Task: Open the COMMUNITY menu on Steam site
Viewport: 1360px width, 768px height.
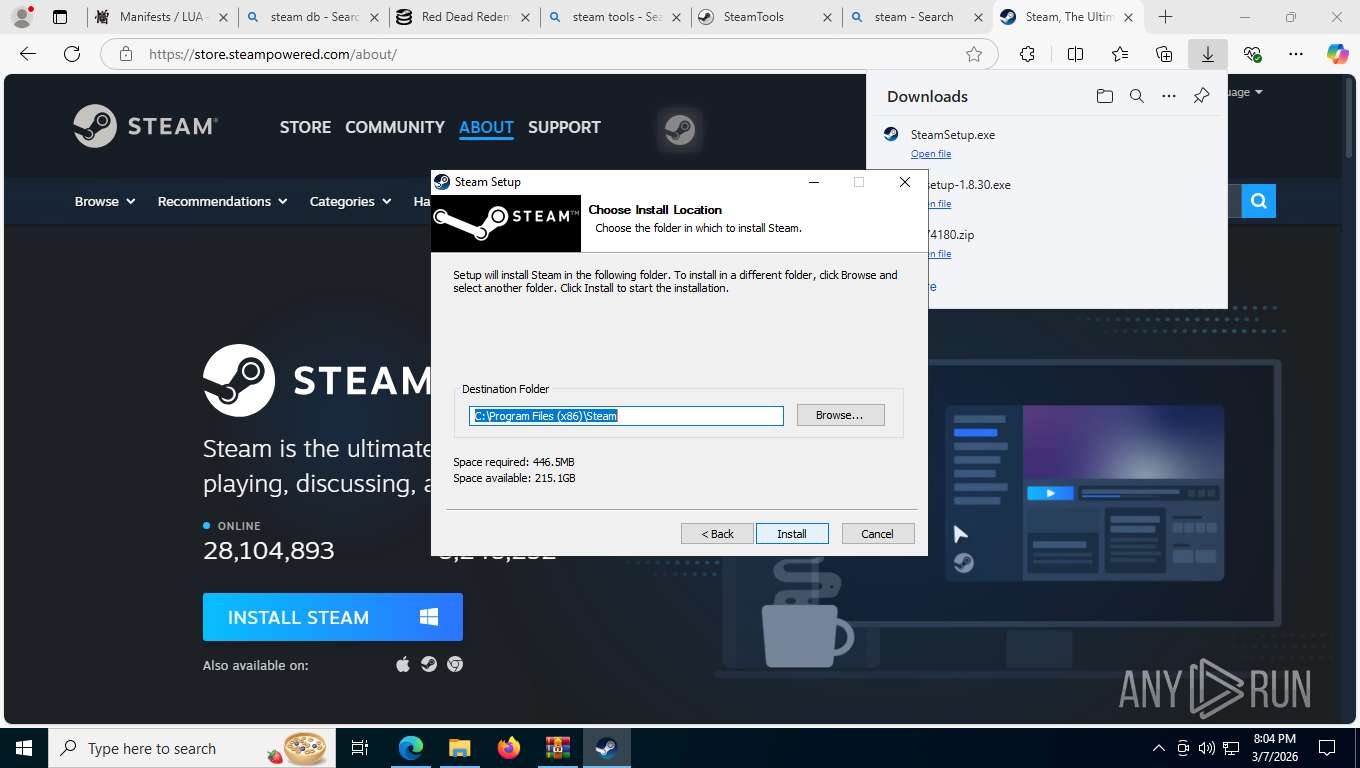Action: (395, 127)
